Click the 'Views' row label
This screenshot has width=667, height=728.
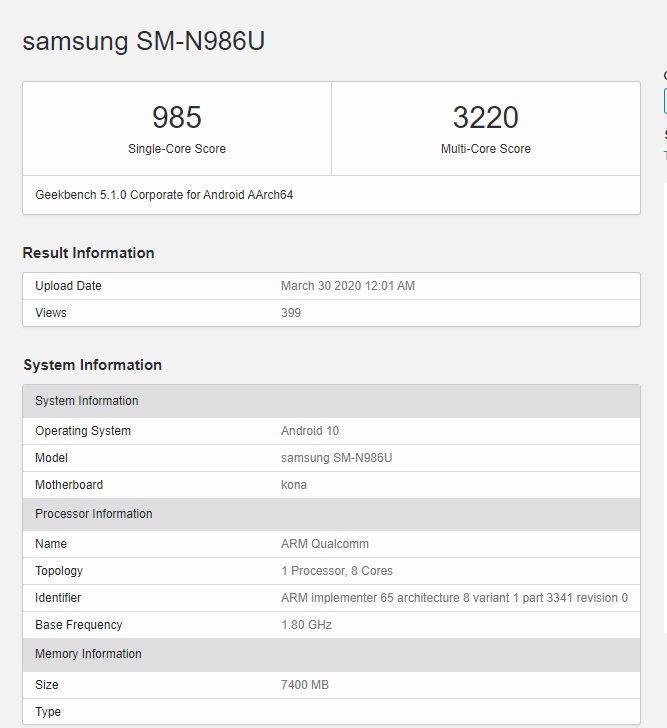click(x=51, y=312)
